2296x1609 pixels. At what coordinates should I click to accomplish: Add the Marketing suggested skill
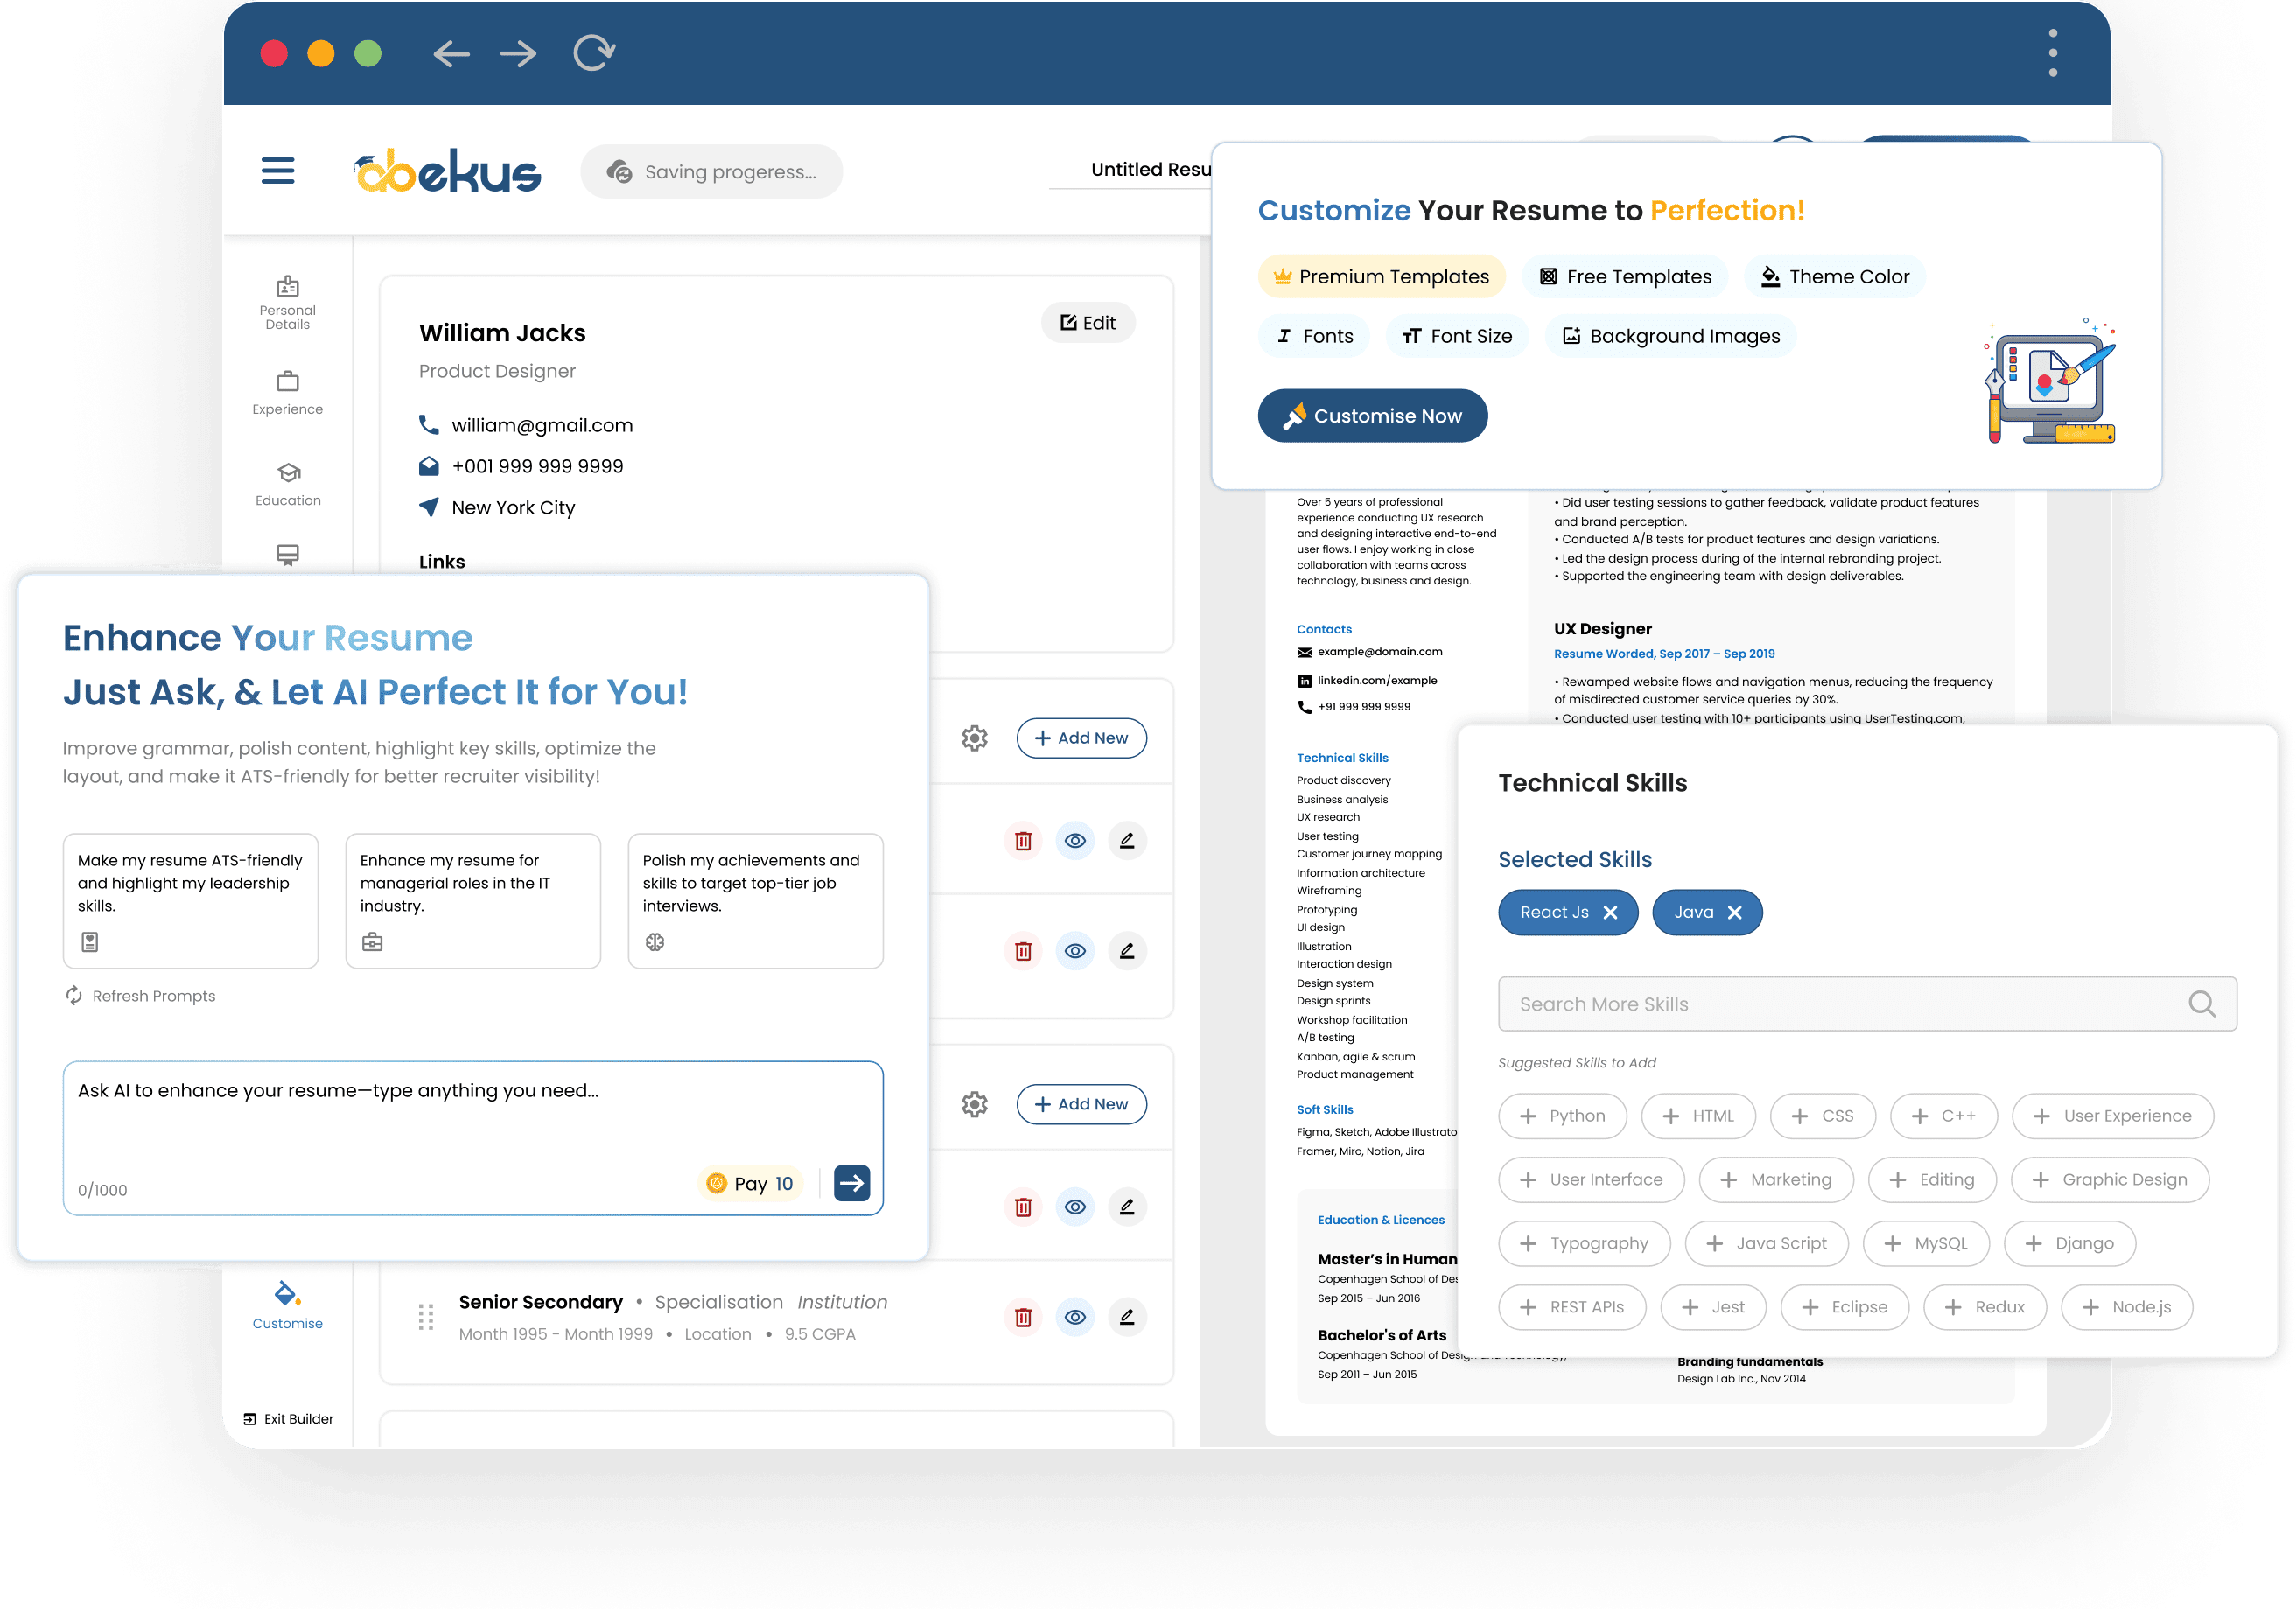coord(1776,1179)
